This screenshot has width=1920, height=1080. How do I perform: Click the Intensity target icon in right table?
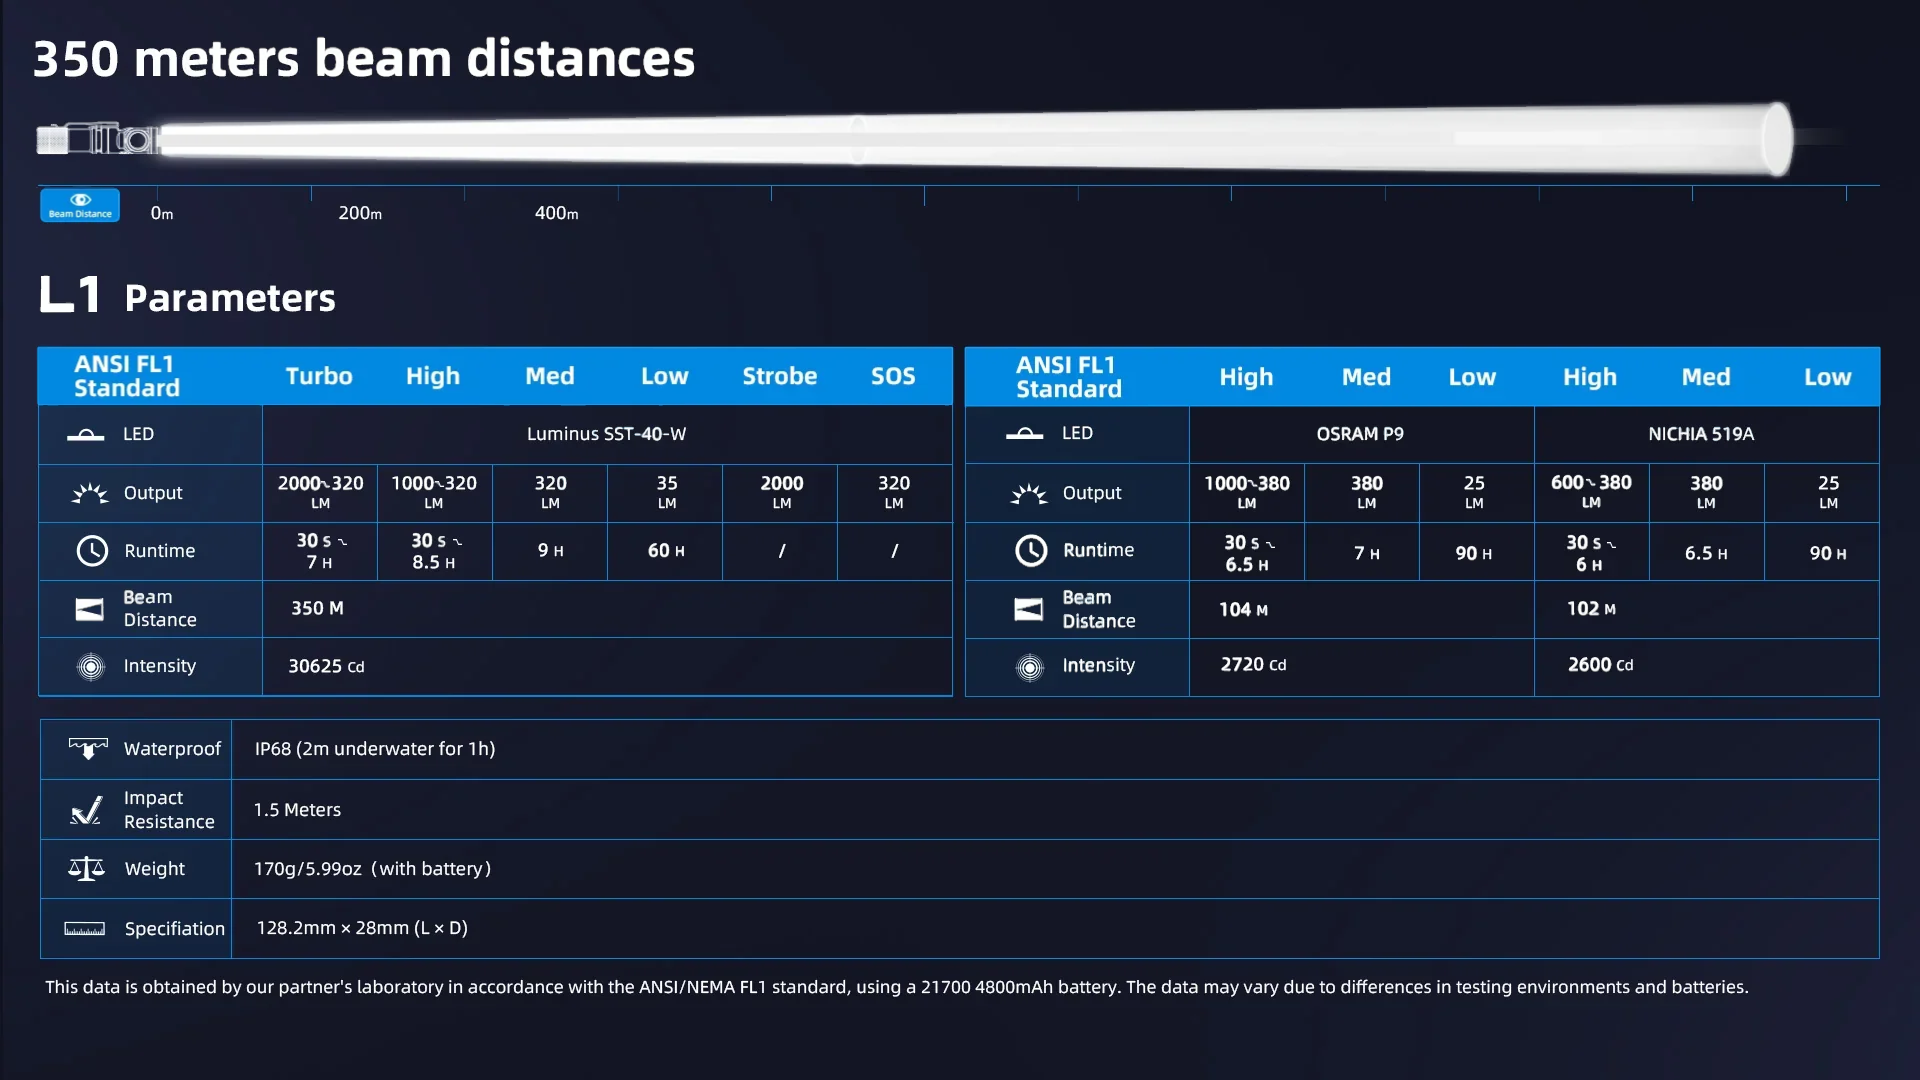coord(1029,667)
